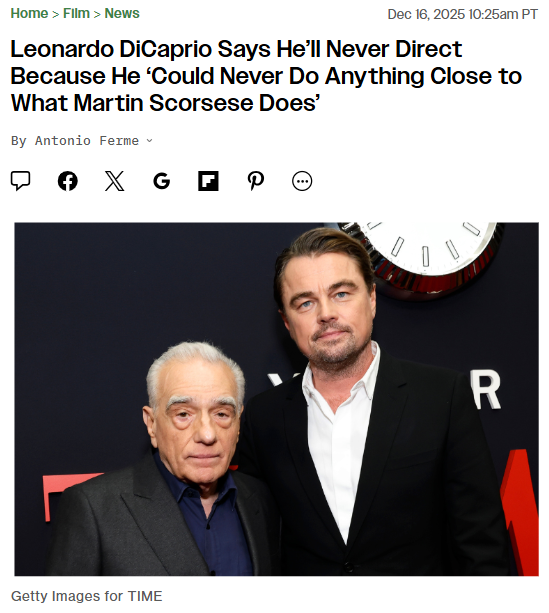Viewport: 549px width, 613px height.
Task: Open the article's lead photo
Action: (x=276, y=399)
